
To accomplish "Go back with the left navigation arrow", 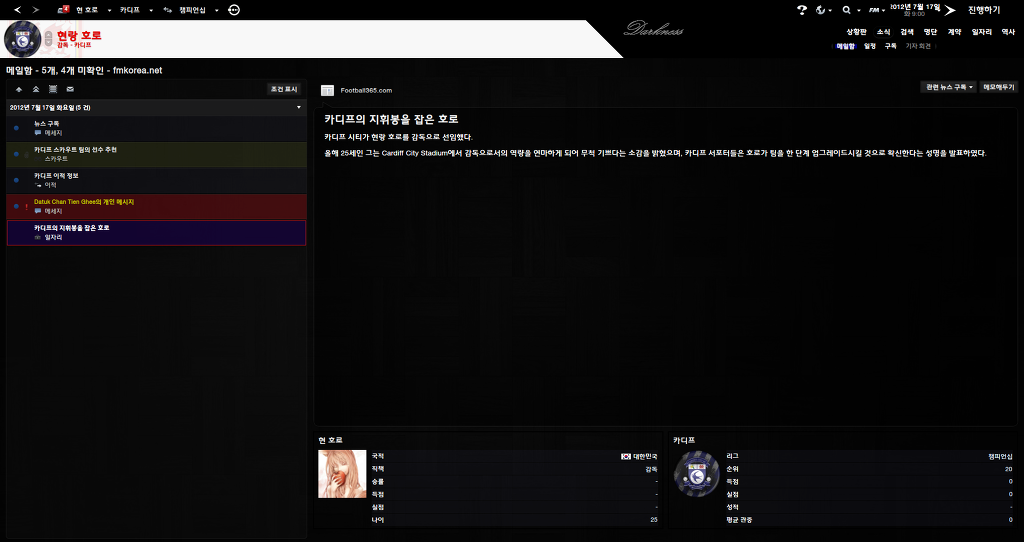I will [x=18, y=10].
